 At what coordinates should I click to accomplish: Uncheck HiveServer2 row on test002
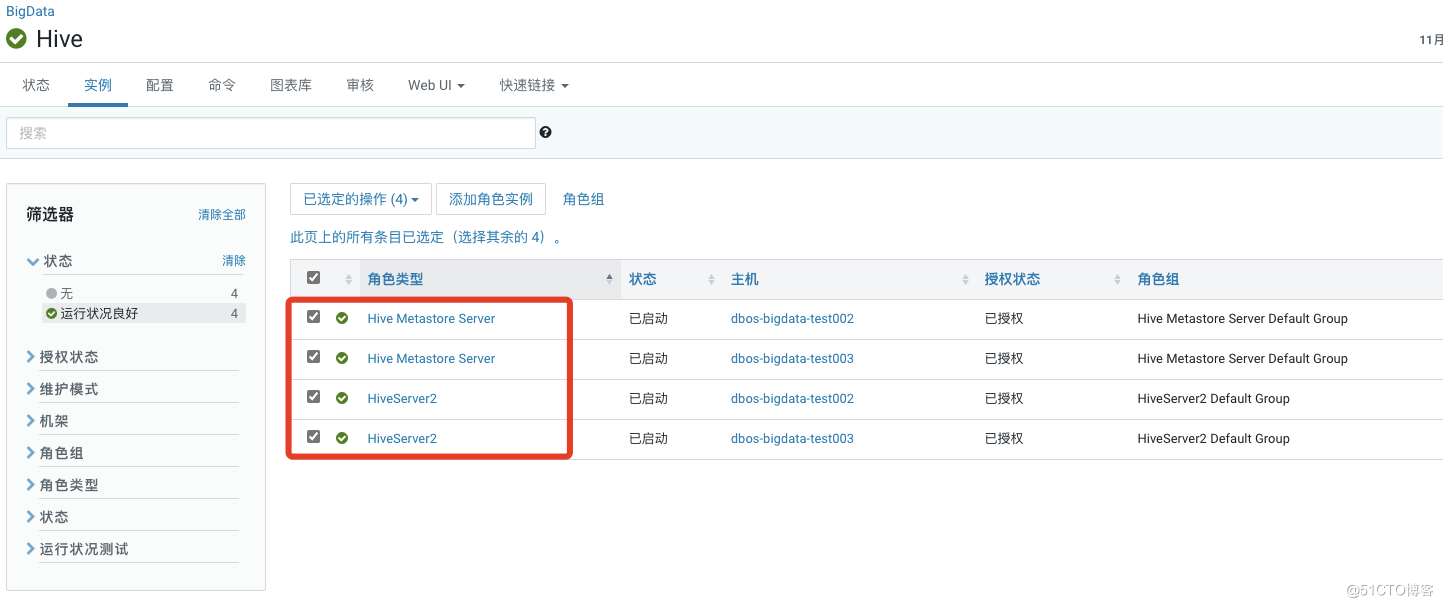pos(313,397)
